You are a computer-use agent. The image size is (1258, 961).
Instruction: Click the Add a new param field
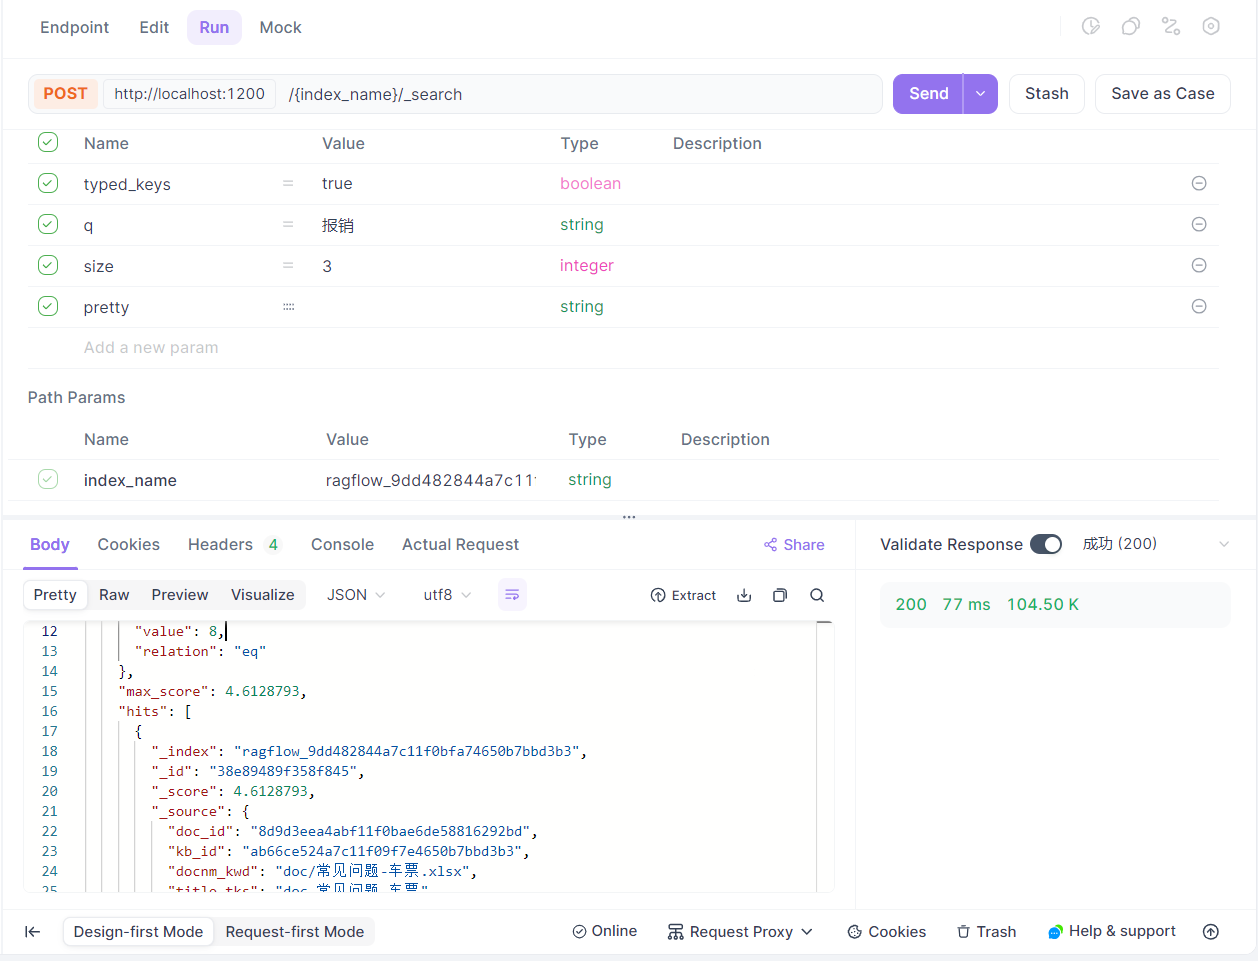coord(151,348)
